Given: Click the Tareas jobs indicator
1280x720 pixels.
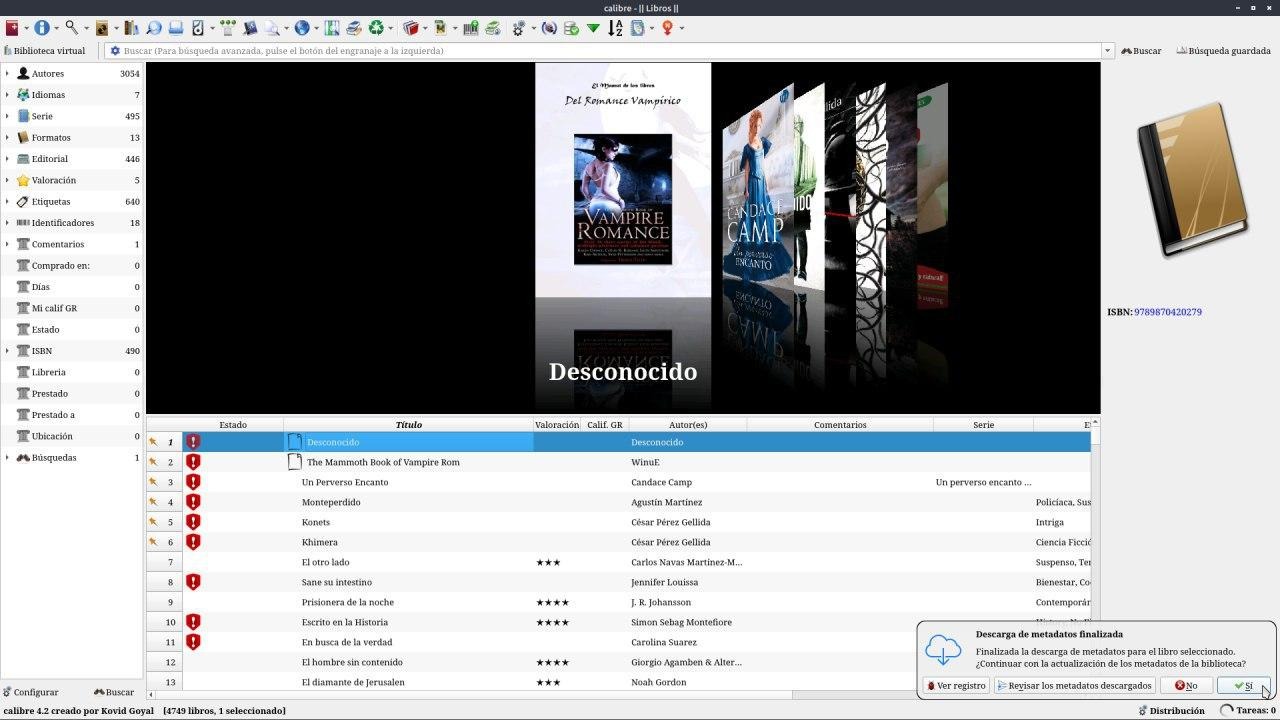Looking at the screenshot, I should pyautogui.click(x=1247, y=711).
